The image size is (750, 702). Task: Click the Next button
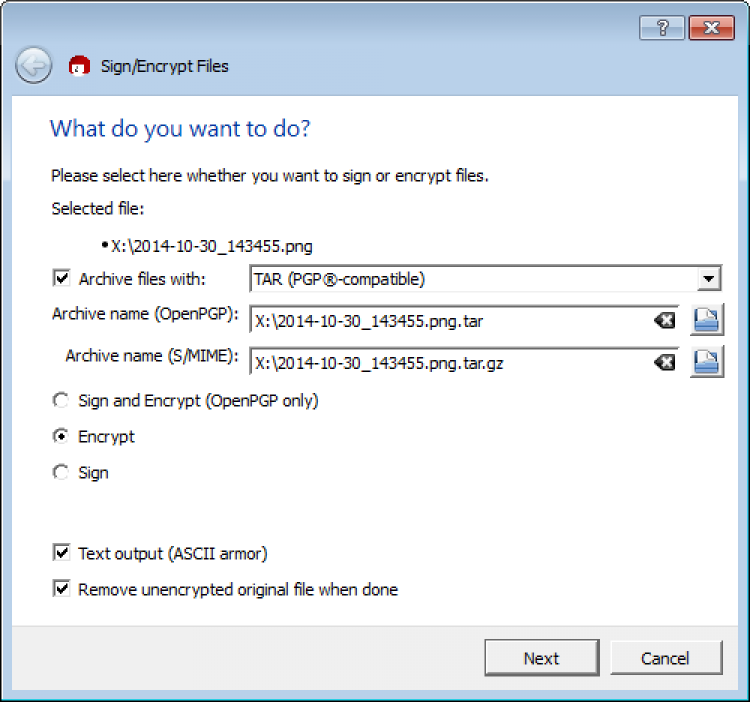click(x=541, y=658)
